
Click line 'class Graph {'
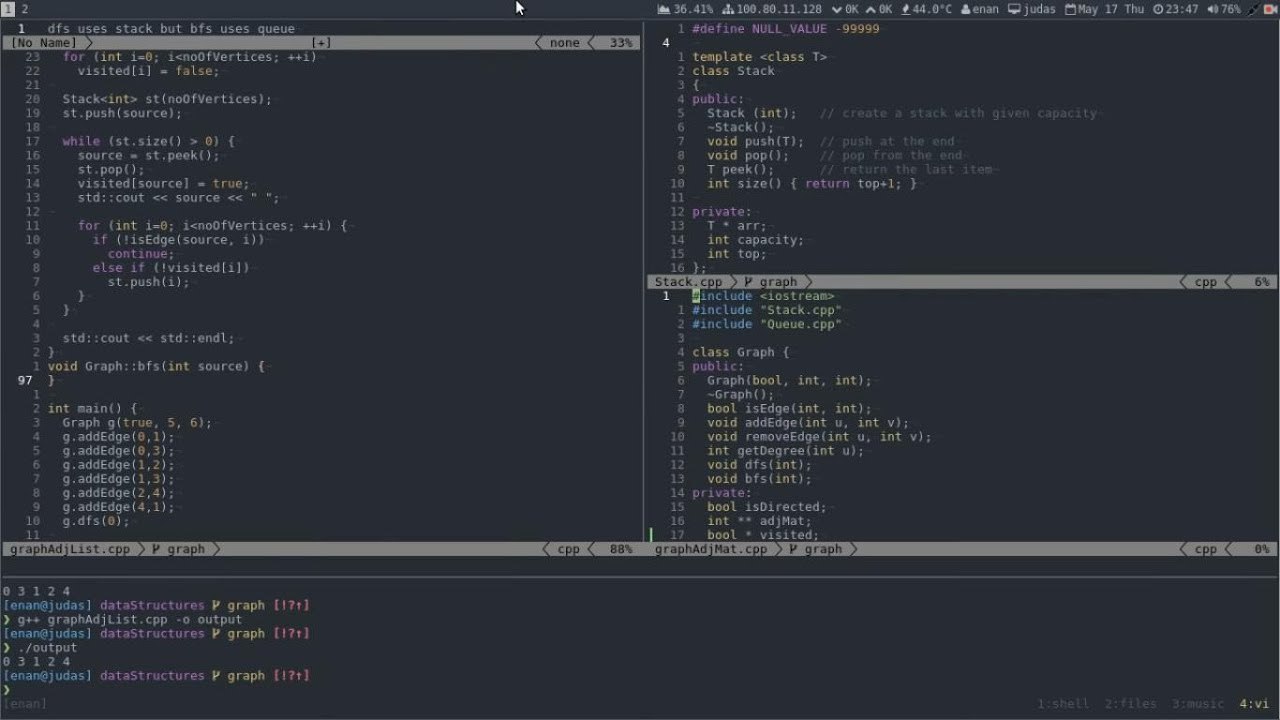741,352
